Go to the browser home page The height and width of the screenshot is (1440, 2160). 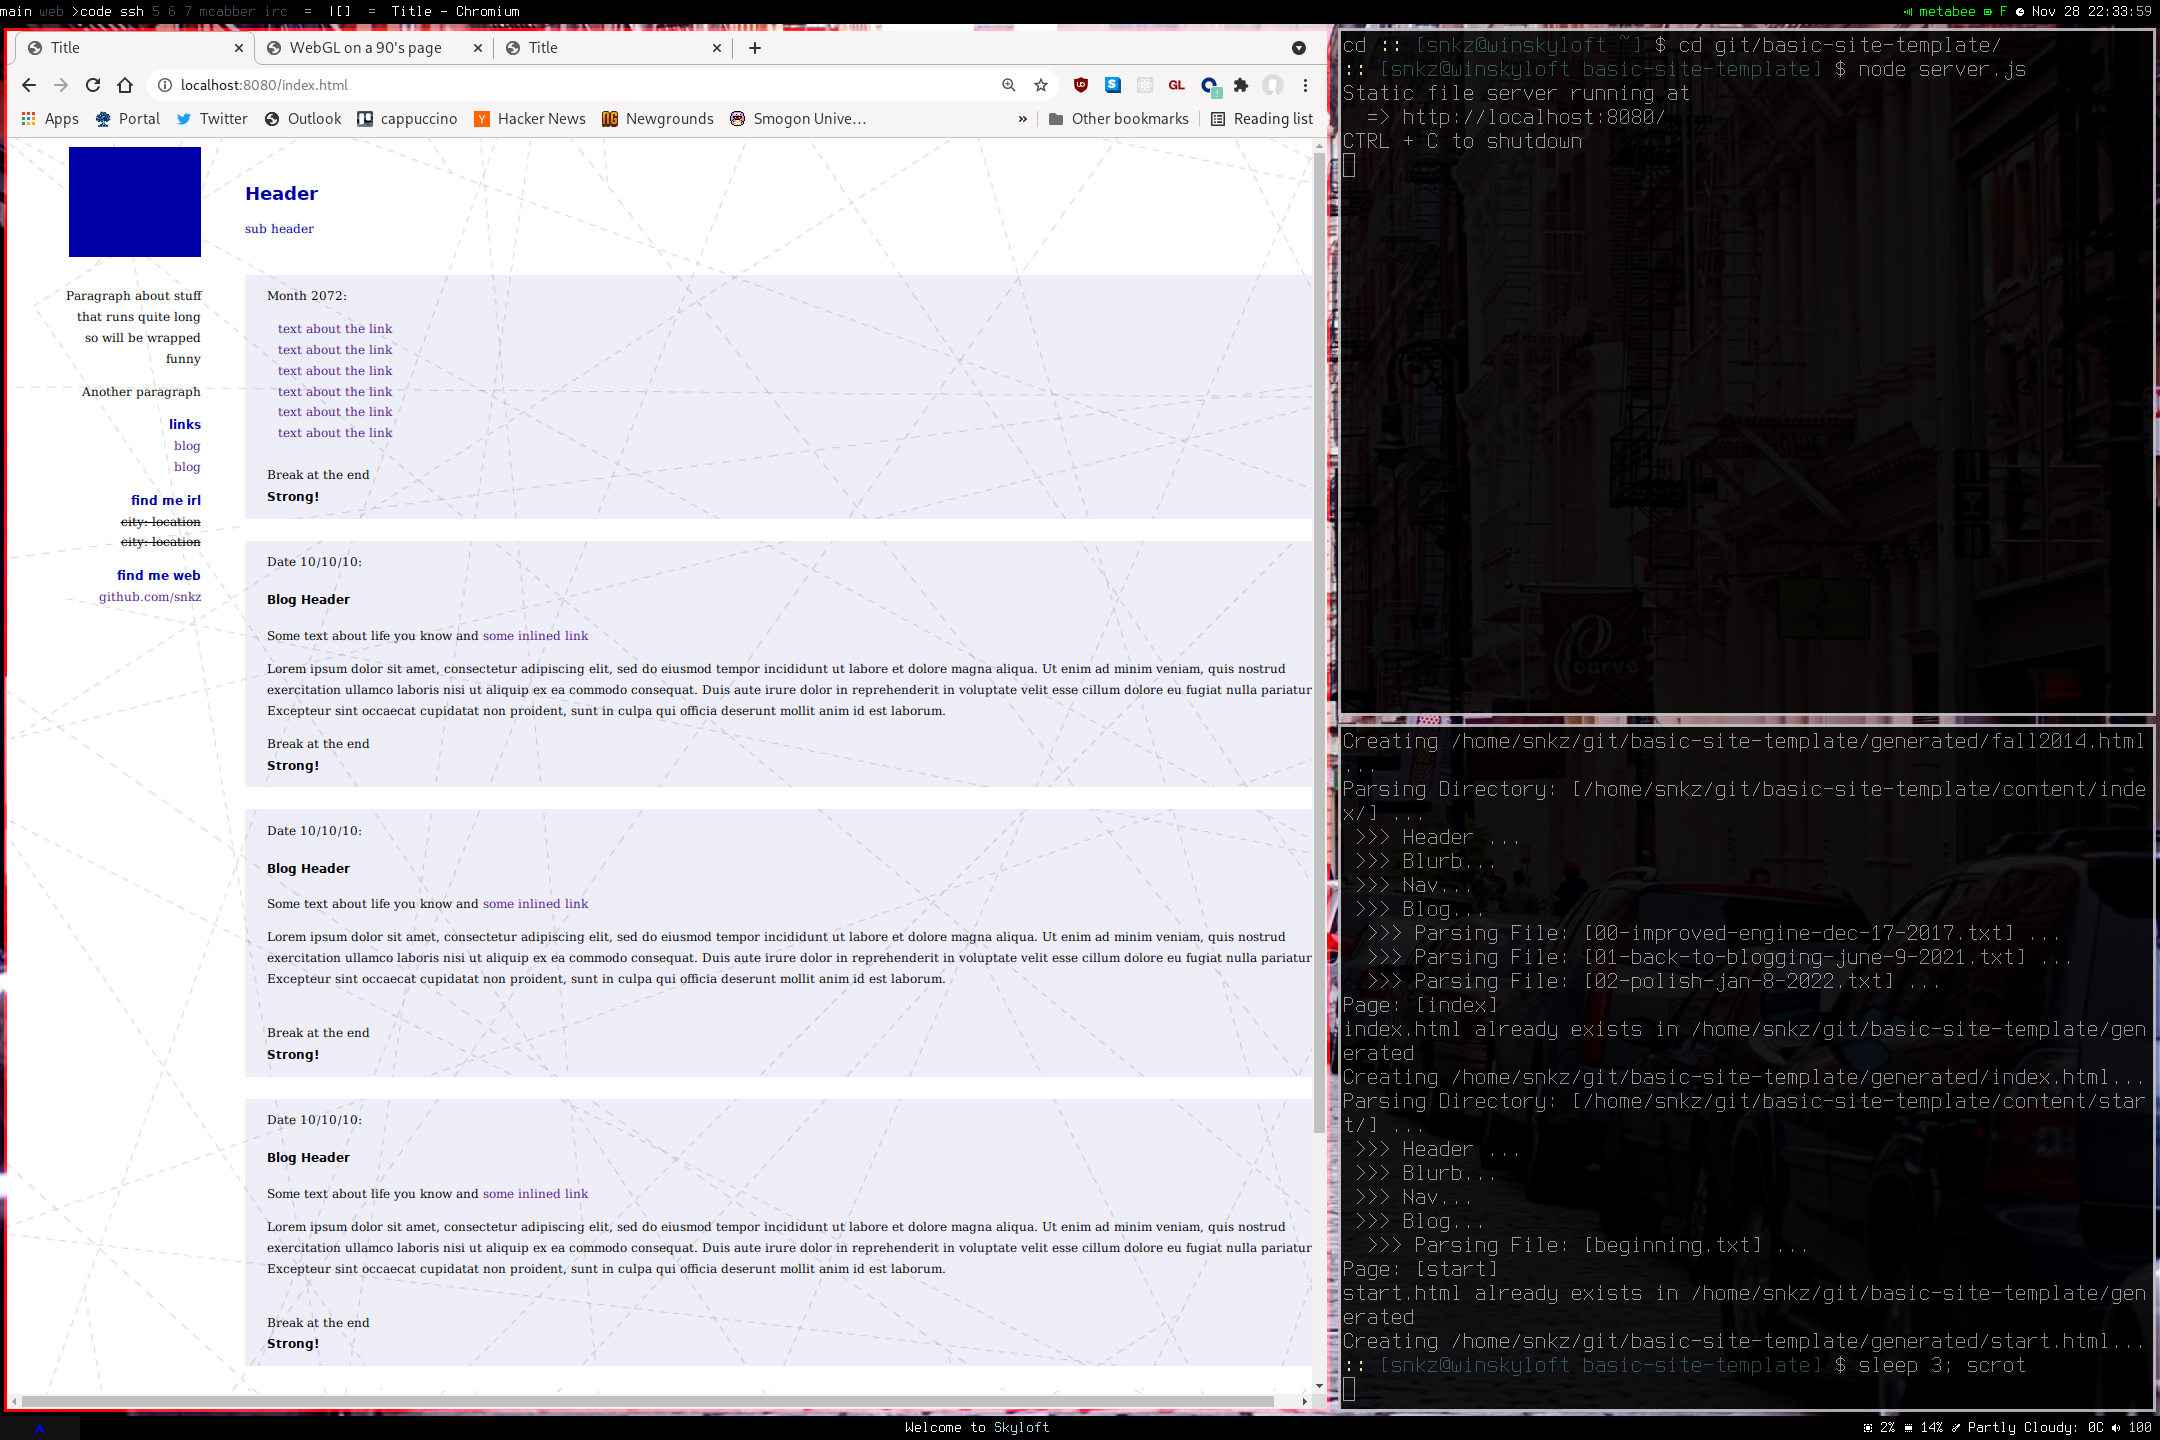point(125,85)
